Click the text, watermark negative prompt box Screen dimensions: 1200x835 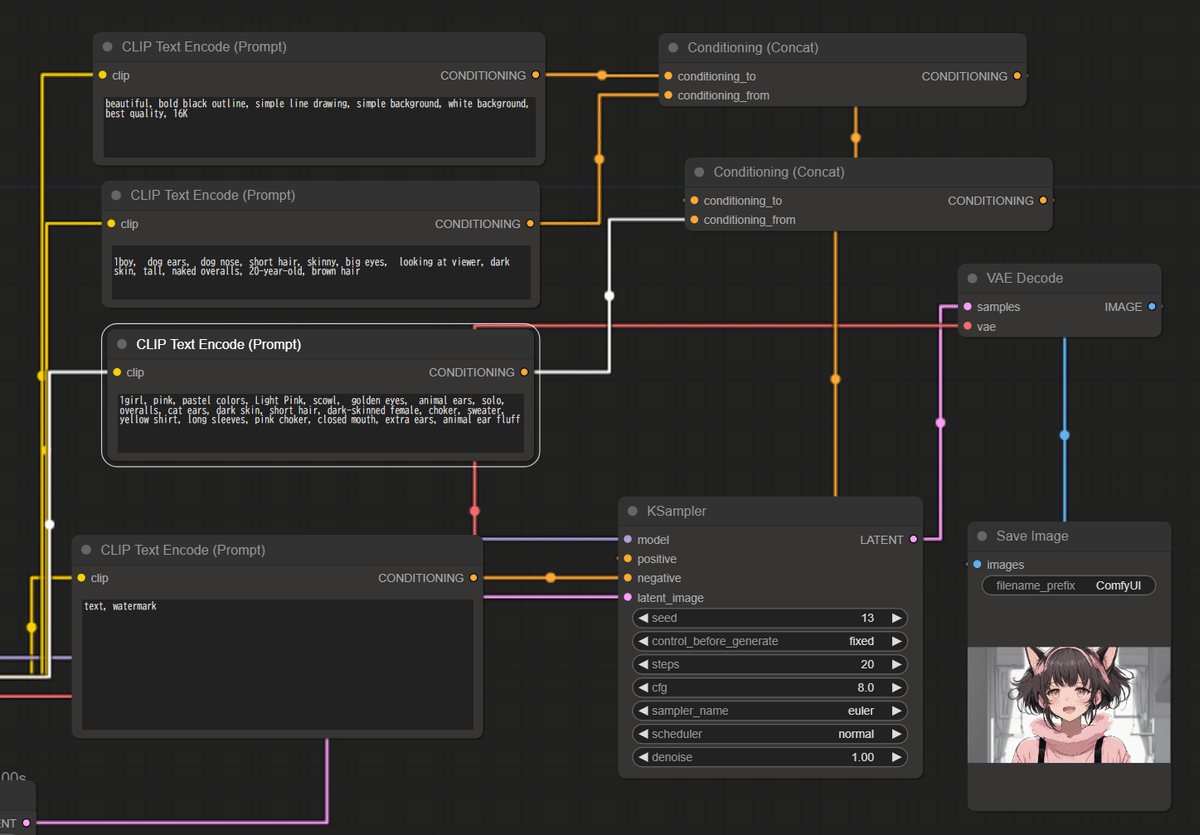point(277,664)
